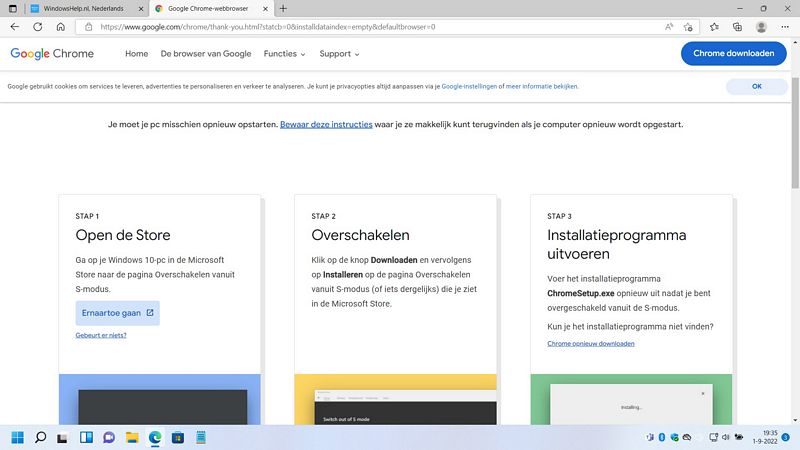The height and width of the screenshot is (450, 800).
Task: Open the Windows Start menu
Action: (17, 438)
